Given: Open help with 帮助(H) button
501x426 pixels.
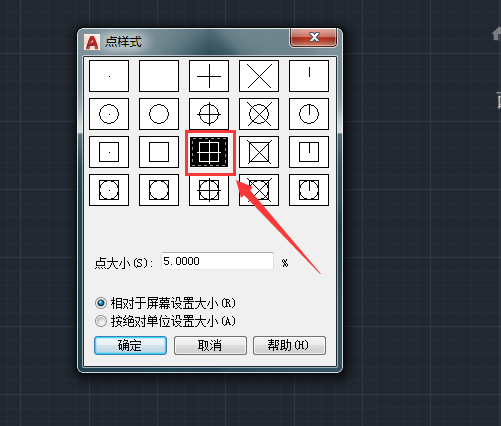Looking at the screenshot, I should pos(289,345).
